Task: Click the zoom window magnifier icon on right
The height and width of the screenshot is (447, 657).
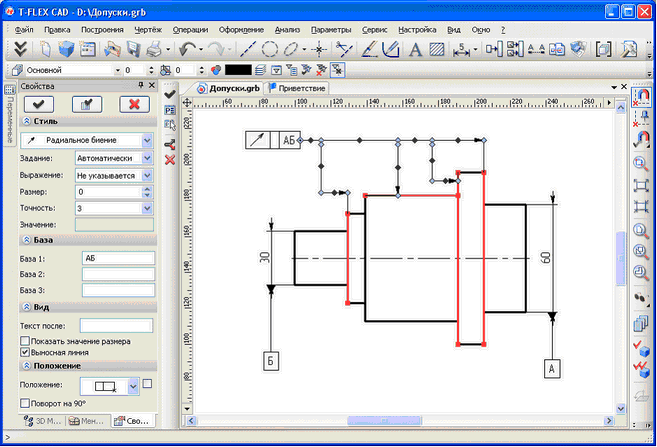Action: (x=641, y=163)
